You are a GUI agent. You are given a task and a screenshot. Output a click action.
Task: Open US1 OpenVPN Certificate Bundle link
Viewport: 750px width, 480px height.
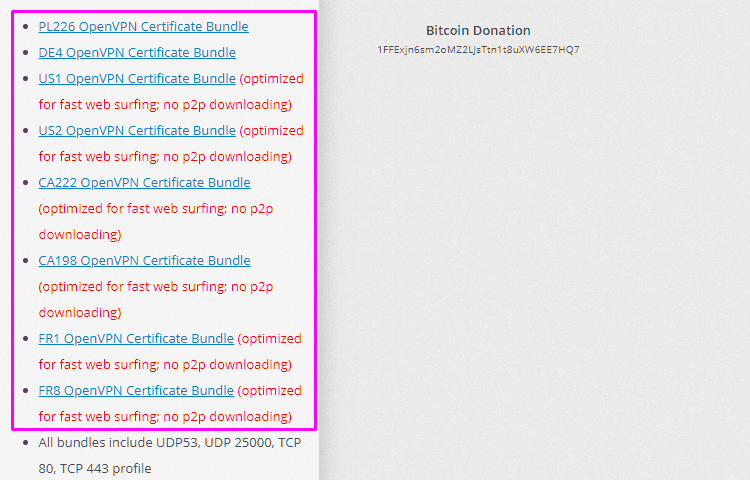click(x=137, y=78)
